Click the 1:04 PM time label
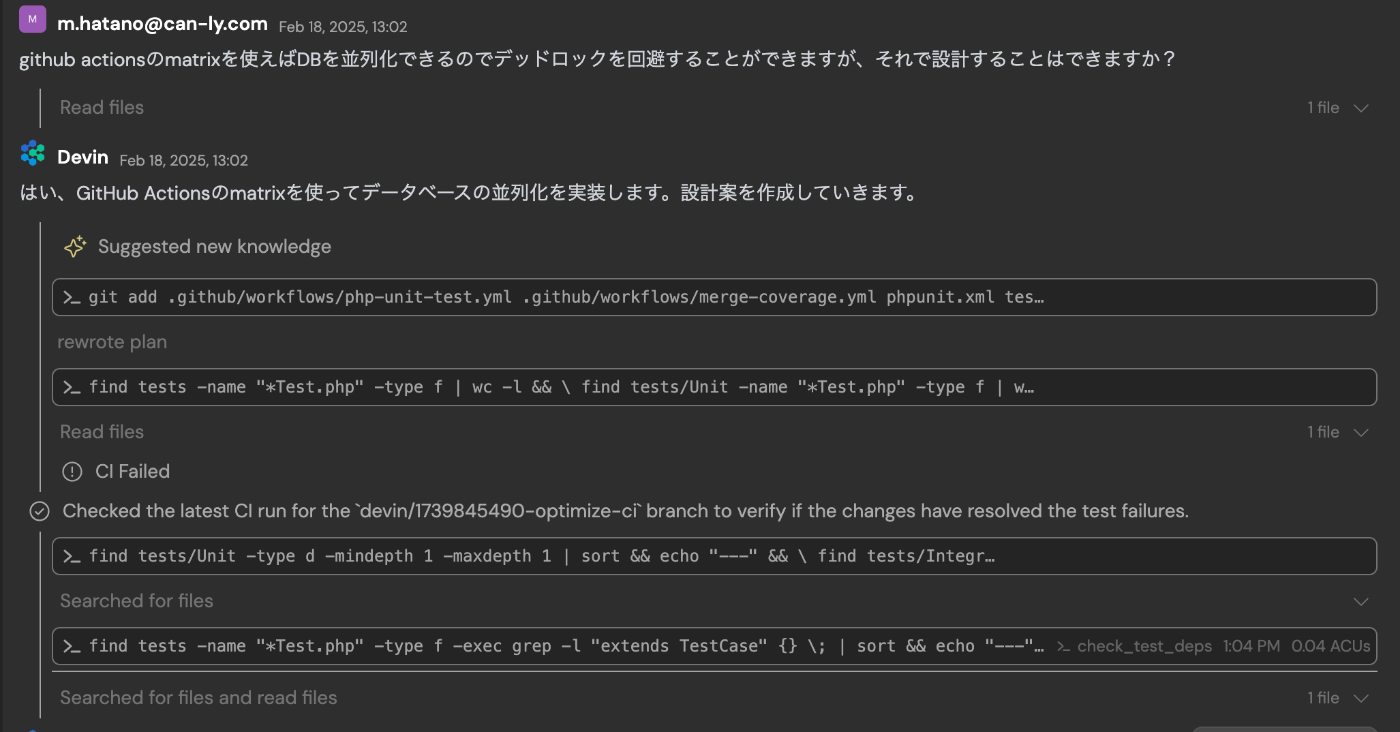The image size is (1400, 732). [x=1252, y=647]
